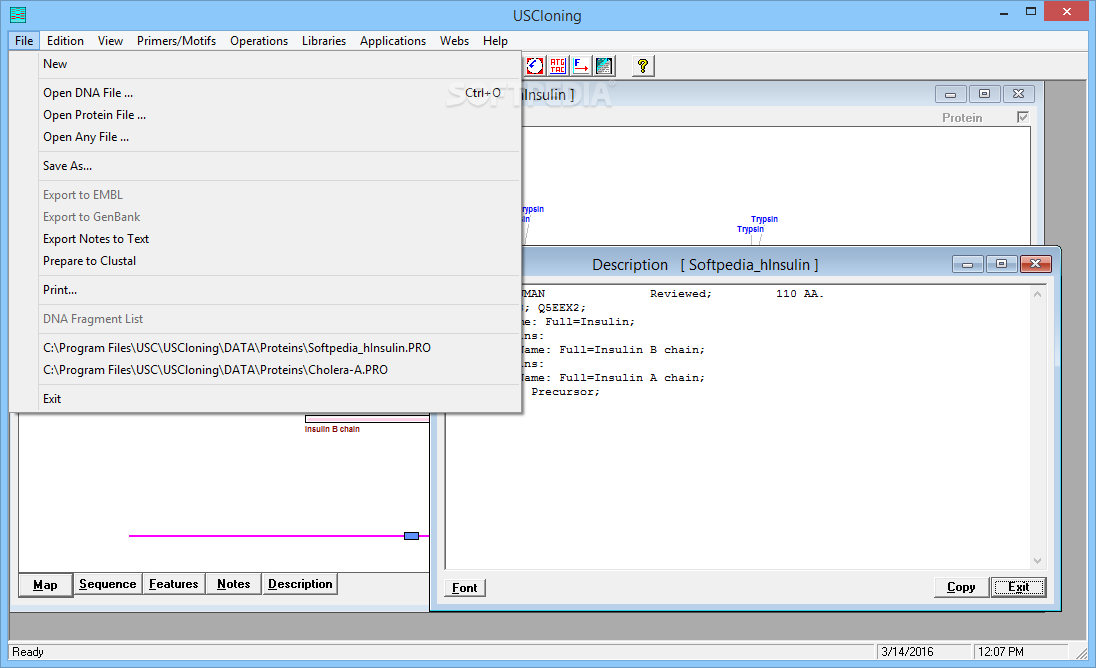Toggle the Protein checkbox
The height and width of the screenshot is (668, 1096).
(x=1023, y=117)
